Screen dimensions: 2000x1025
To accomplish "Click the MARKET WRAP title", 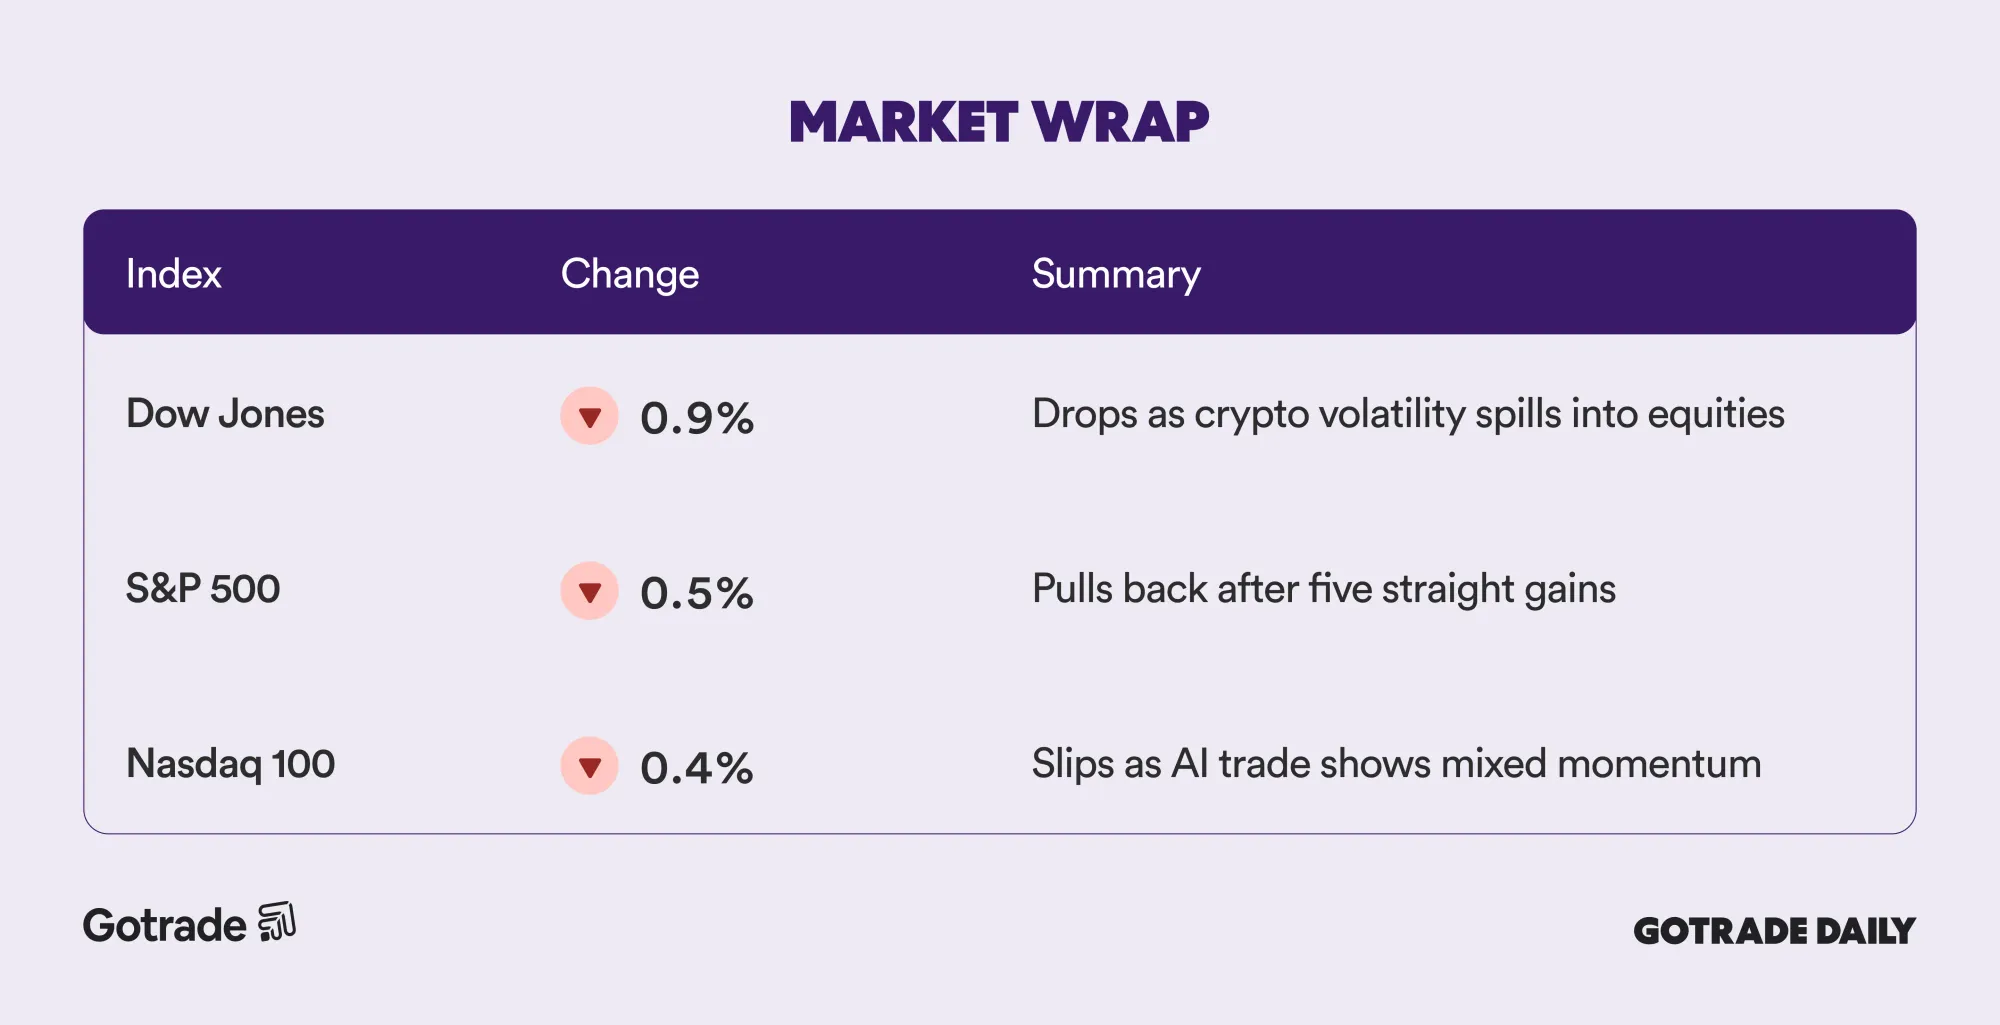I will 999,122.
